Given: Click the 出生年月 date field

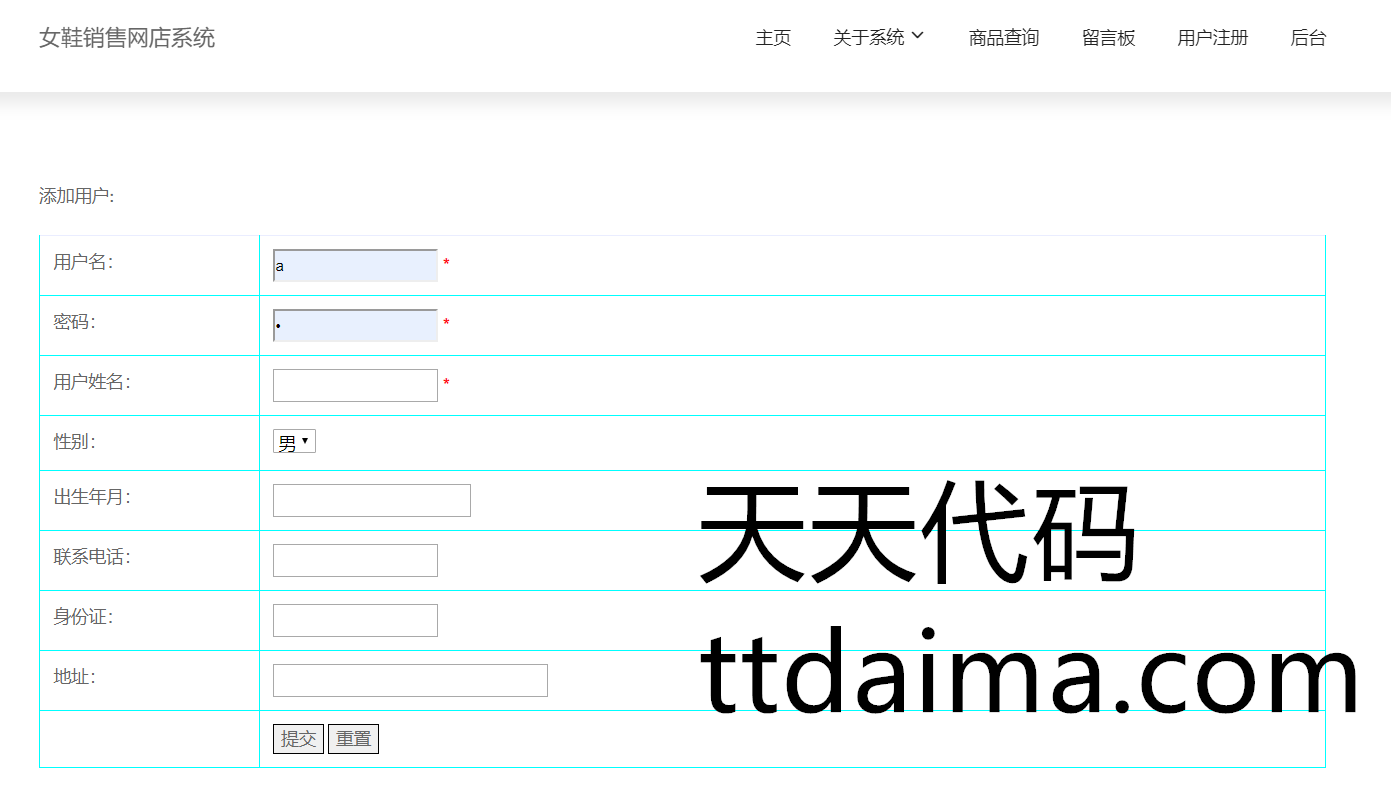Looking at the screenshot, I should tap(371, 501).
